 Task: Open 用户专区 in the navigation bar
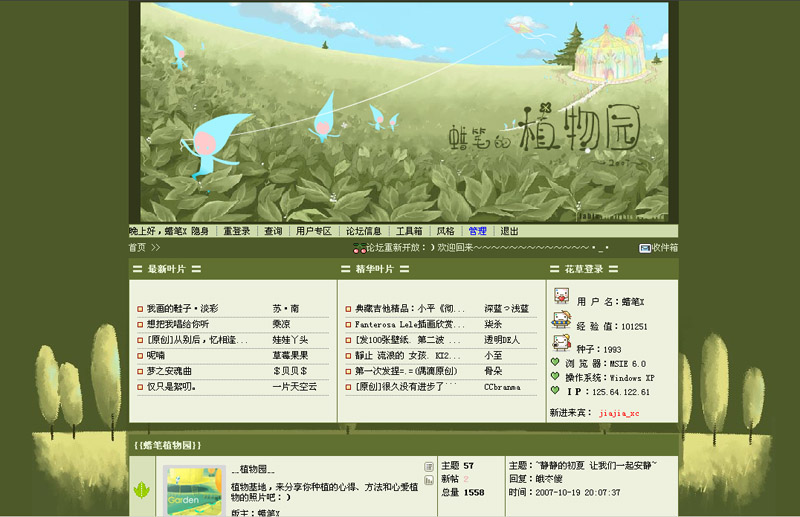(x=313, y=231)
